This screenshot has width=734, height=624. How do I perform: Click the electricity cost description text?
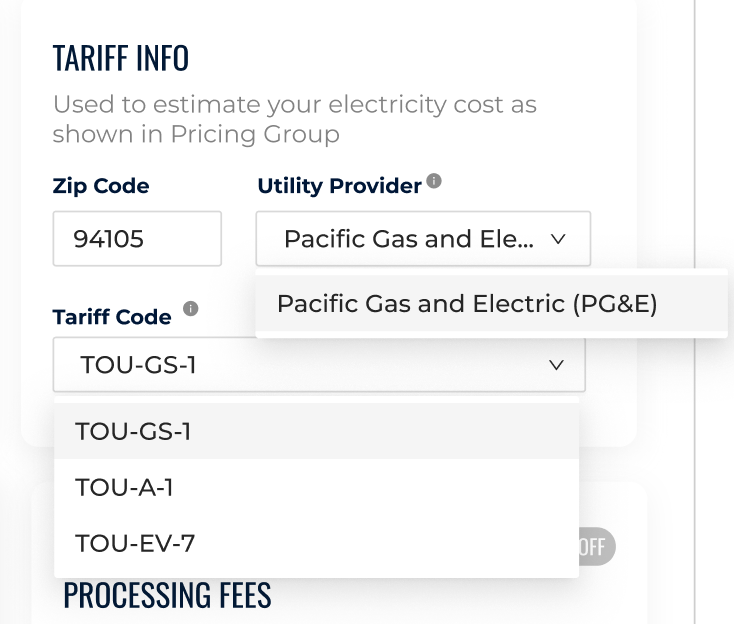(294, 119)
